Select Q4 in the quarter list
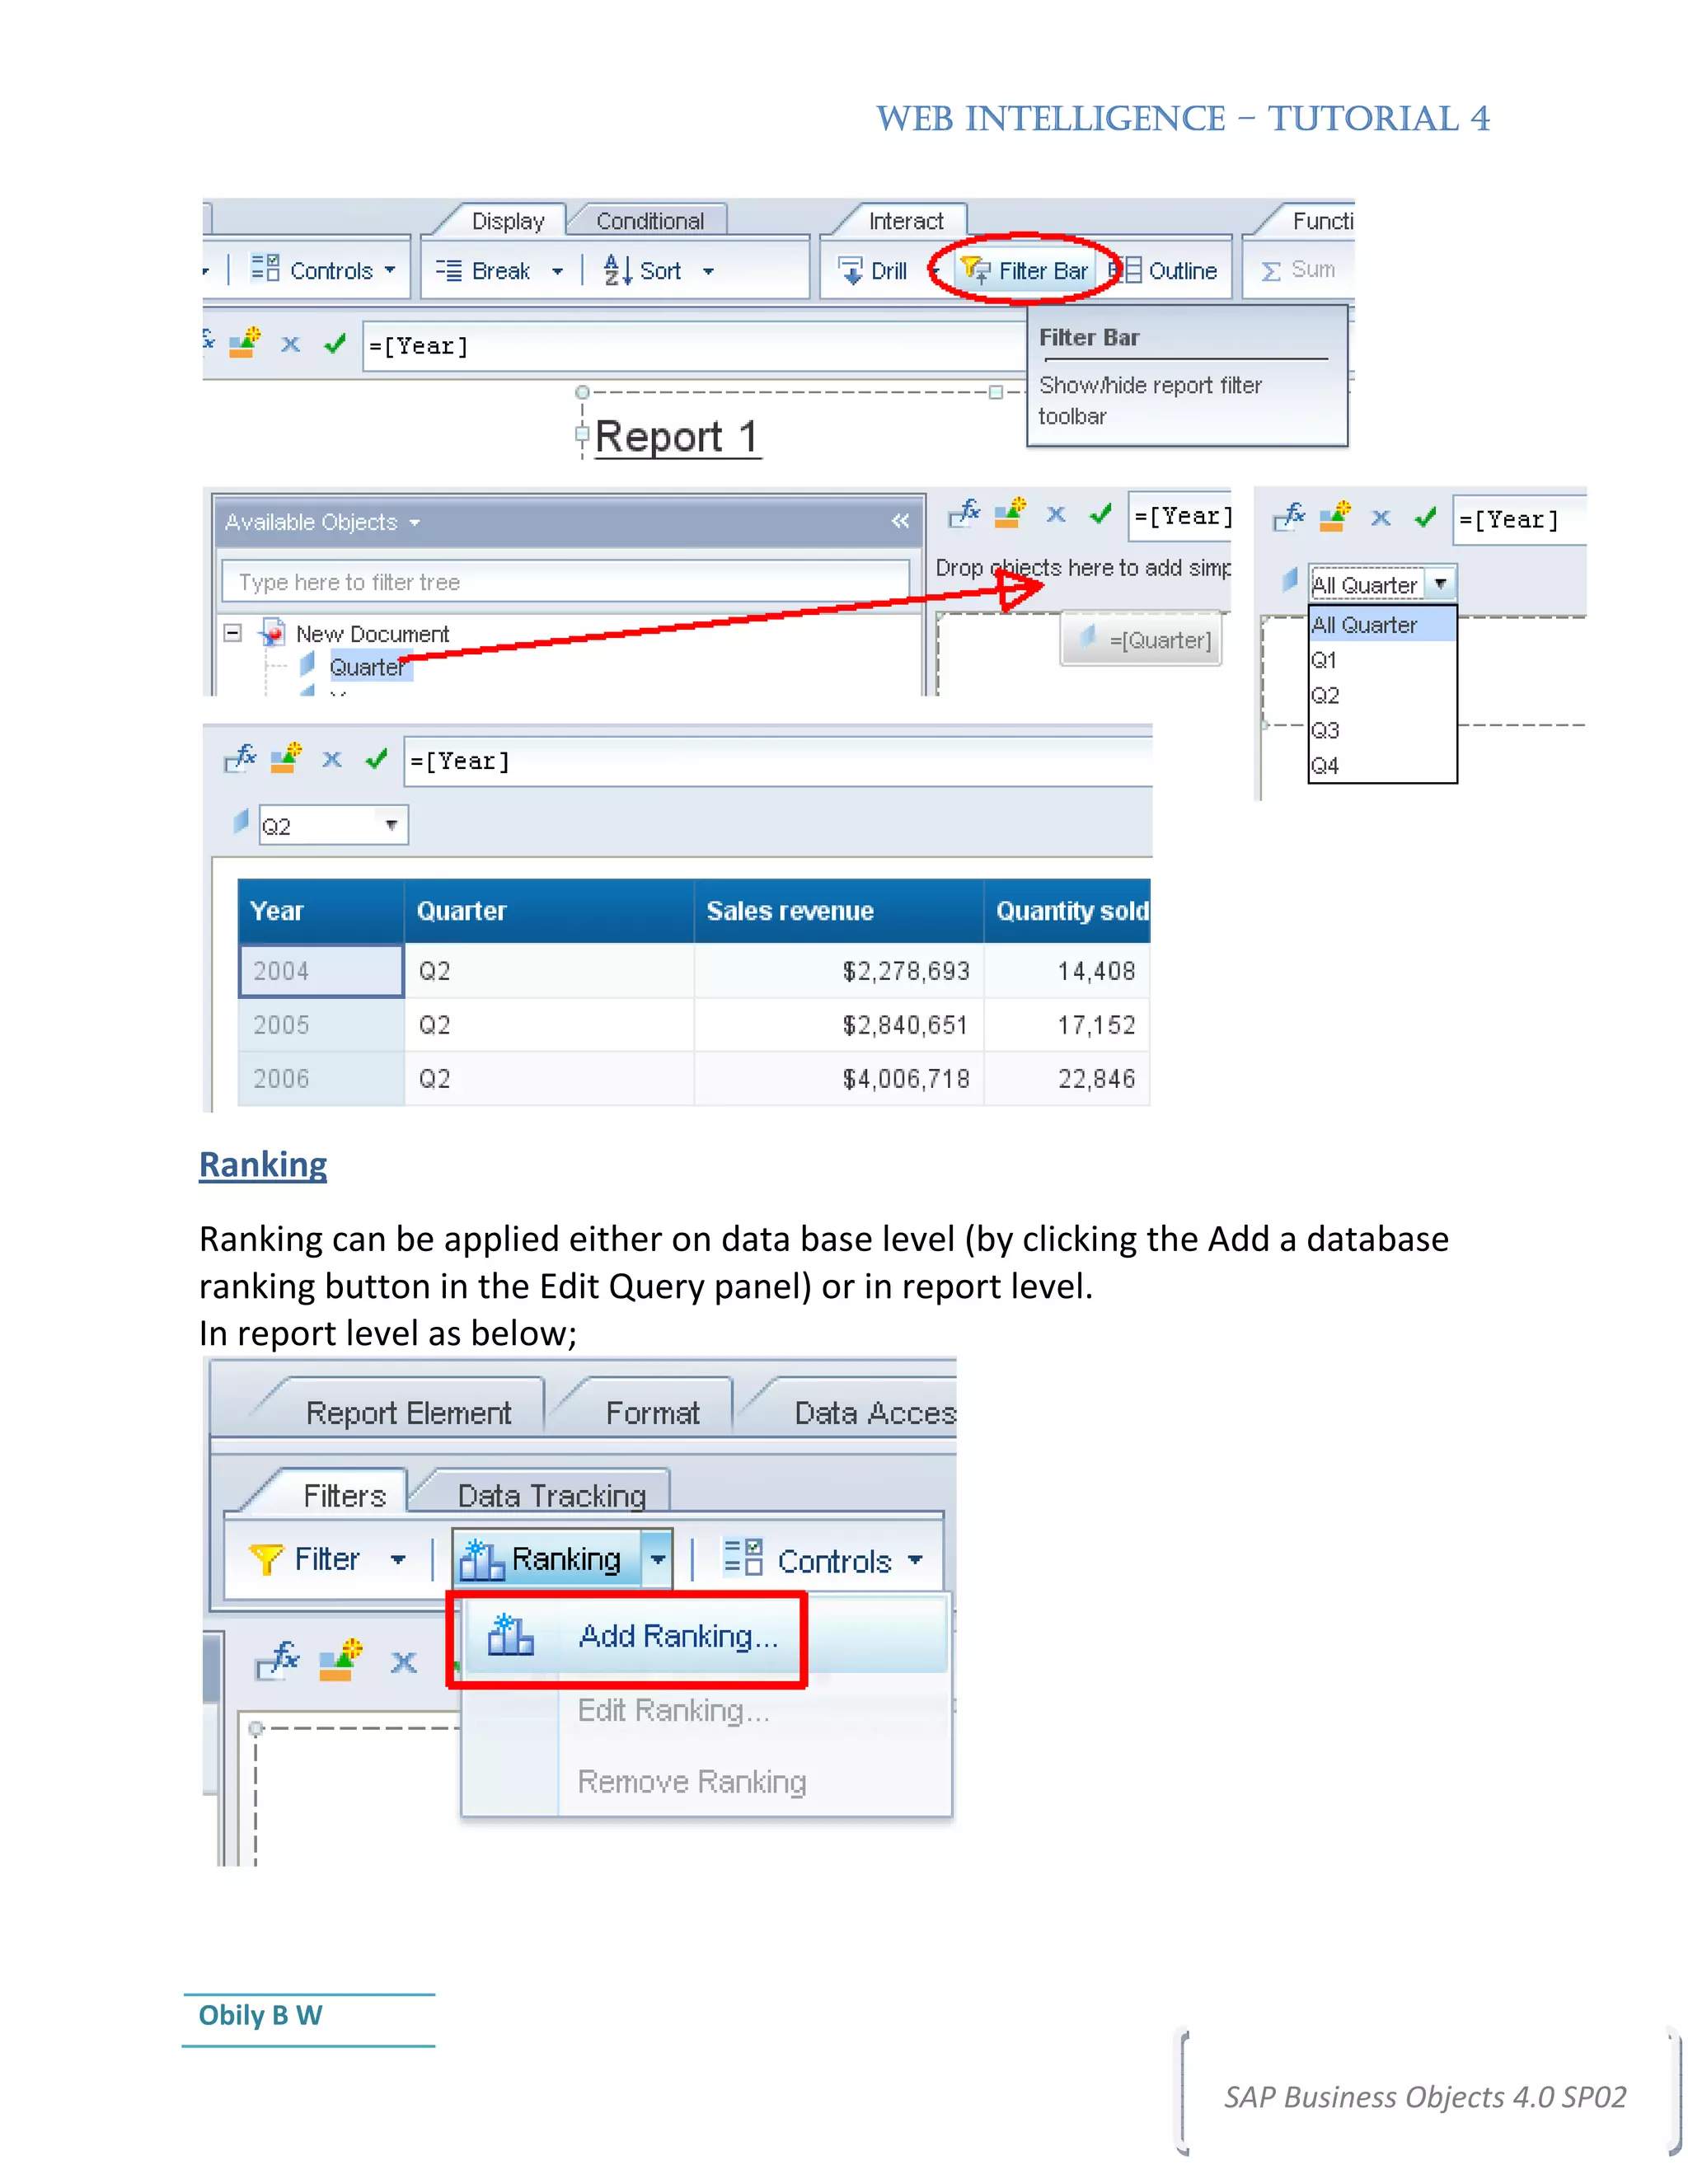The height and width of the screenshot is (2184, 1688). [x=1382, y=765]
